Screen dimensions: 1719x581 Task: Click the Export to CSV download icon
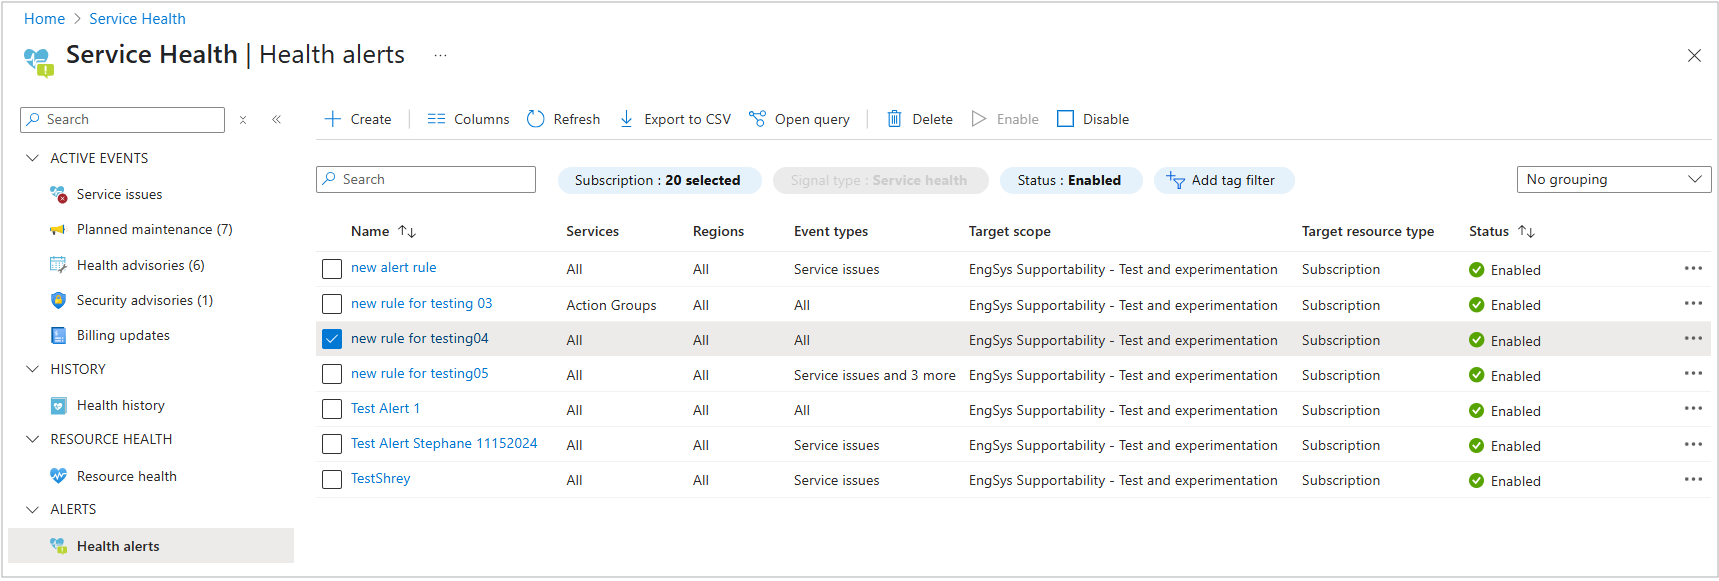click(x=627, y=119)
